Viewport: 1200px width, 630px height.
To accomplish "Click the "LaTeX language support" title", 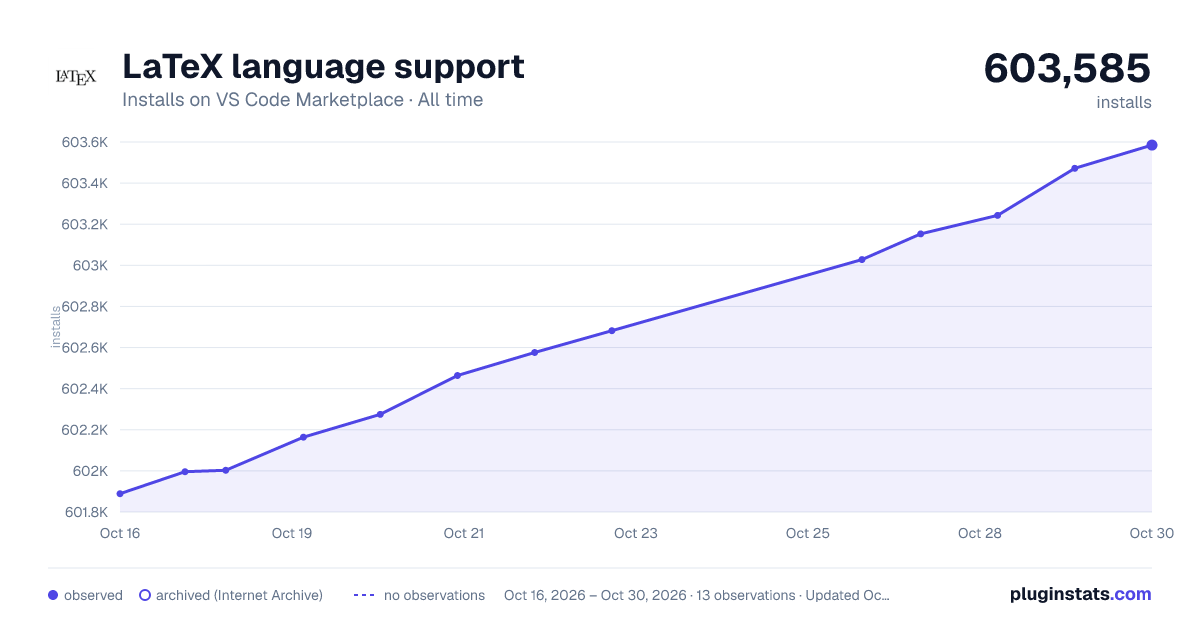I will tap(323, 67).
